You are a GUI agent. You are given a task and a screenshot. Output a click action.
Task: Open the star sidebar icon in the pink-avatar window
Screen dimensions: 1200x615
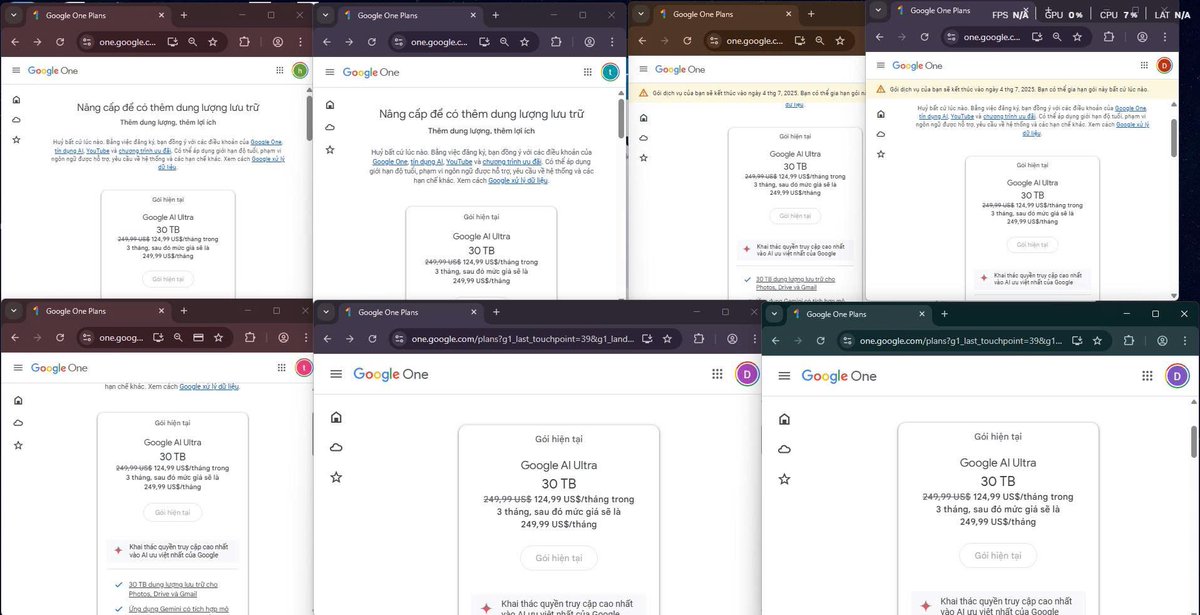[x=18, y=445]
